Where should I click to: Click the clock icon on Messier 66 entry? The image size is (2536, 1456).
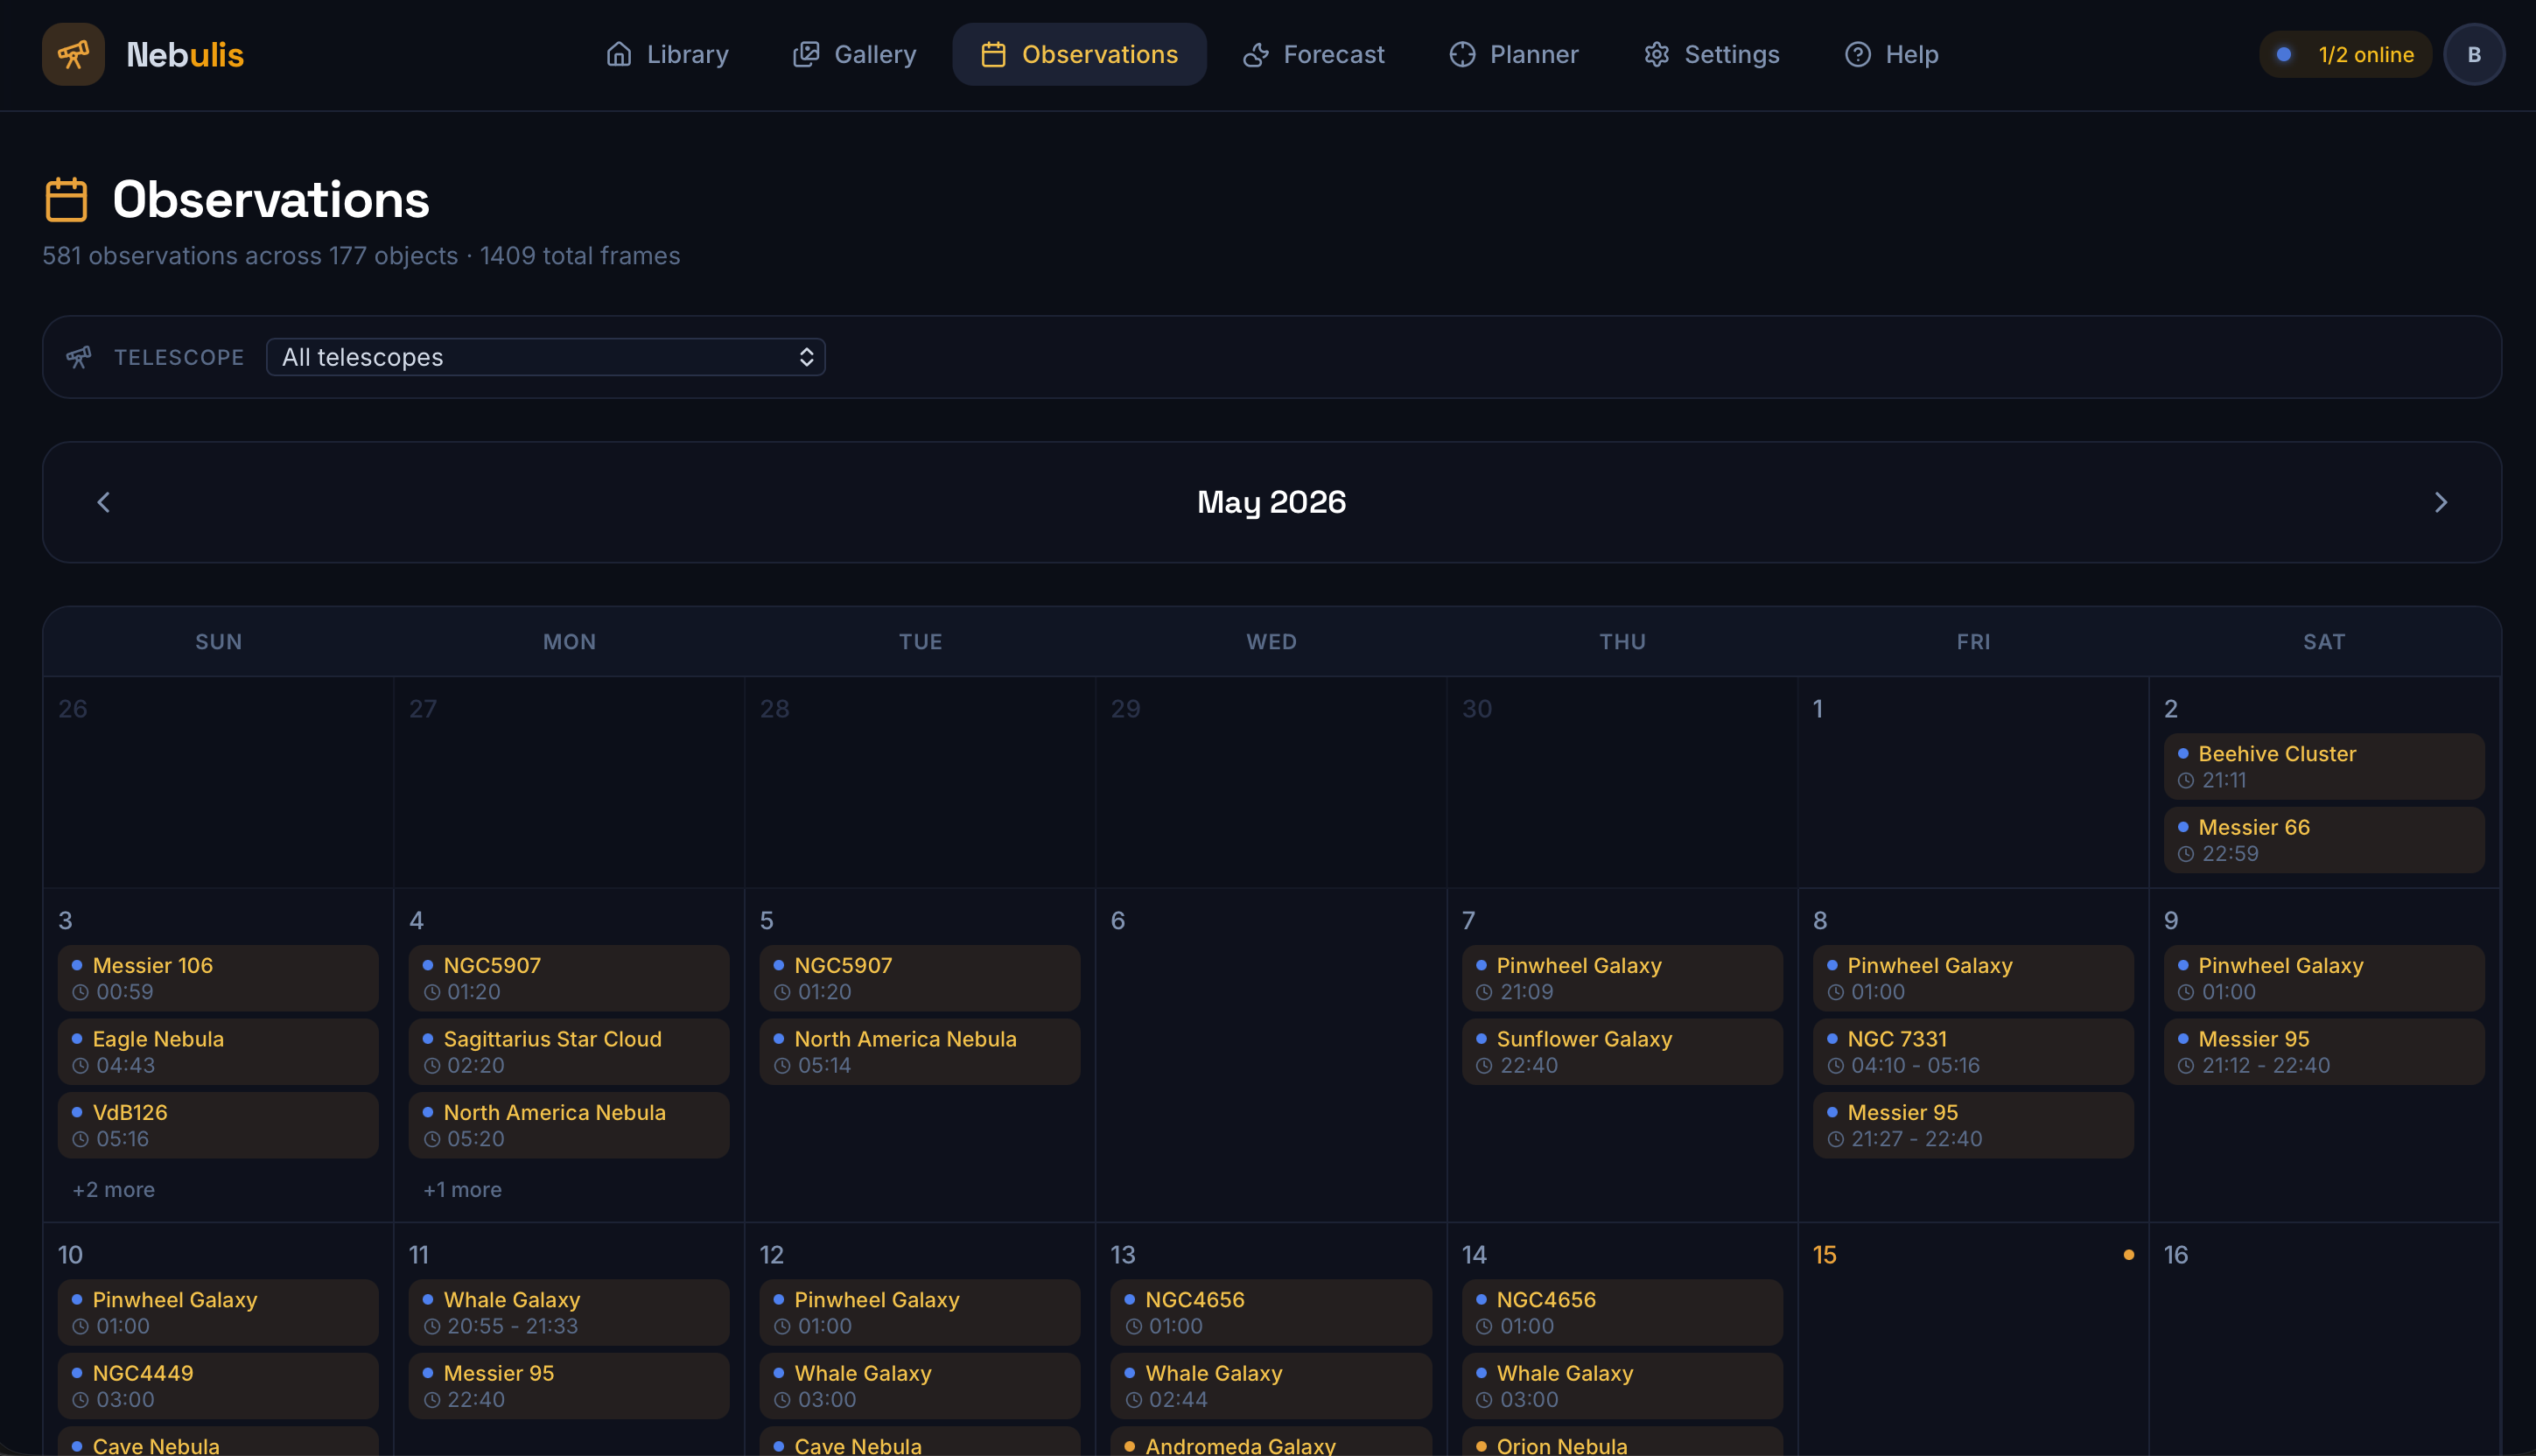pos(2186,854)
